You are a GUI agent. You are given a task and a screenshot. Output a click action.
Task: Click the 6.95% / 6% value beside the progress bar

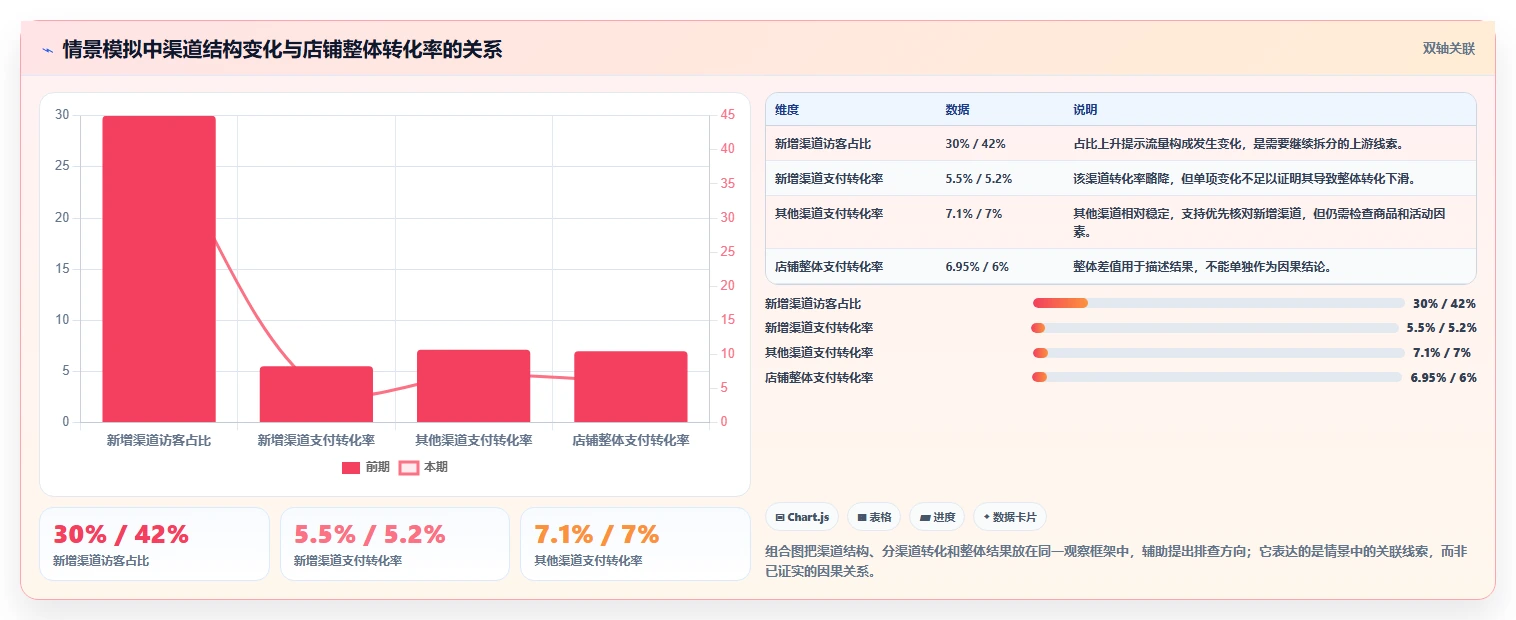(x=1443, y=378)
